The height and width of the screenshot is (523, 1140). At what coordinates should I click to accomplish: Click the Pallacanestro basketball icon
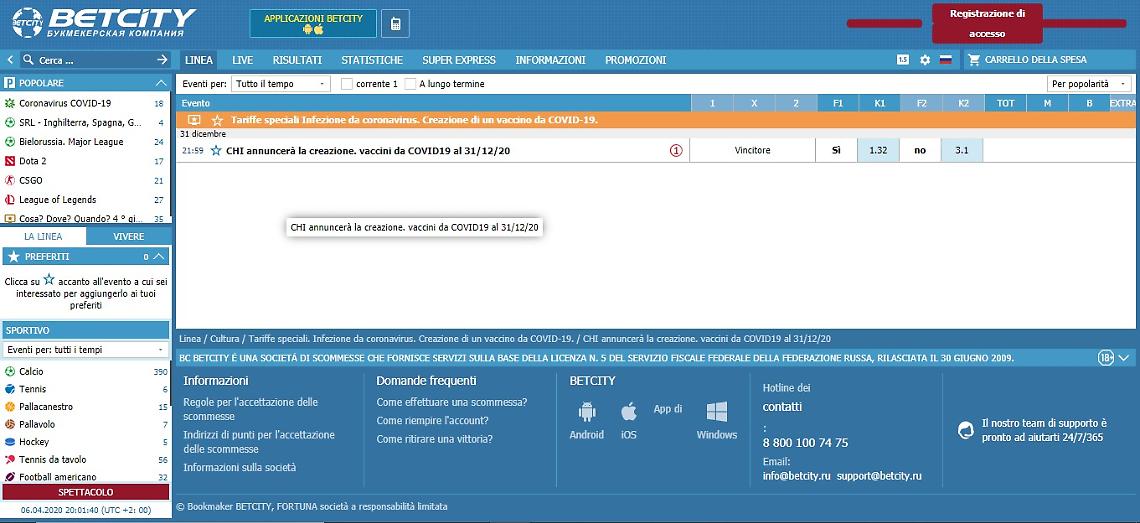(x=9, y=407)
